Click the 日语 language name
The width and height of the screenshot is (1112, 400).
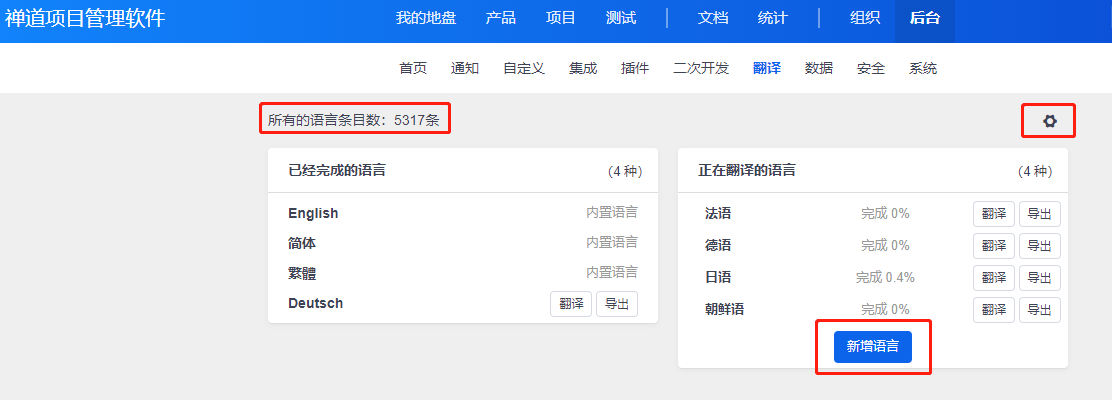(718, 277)
